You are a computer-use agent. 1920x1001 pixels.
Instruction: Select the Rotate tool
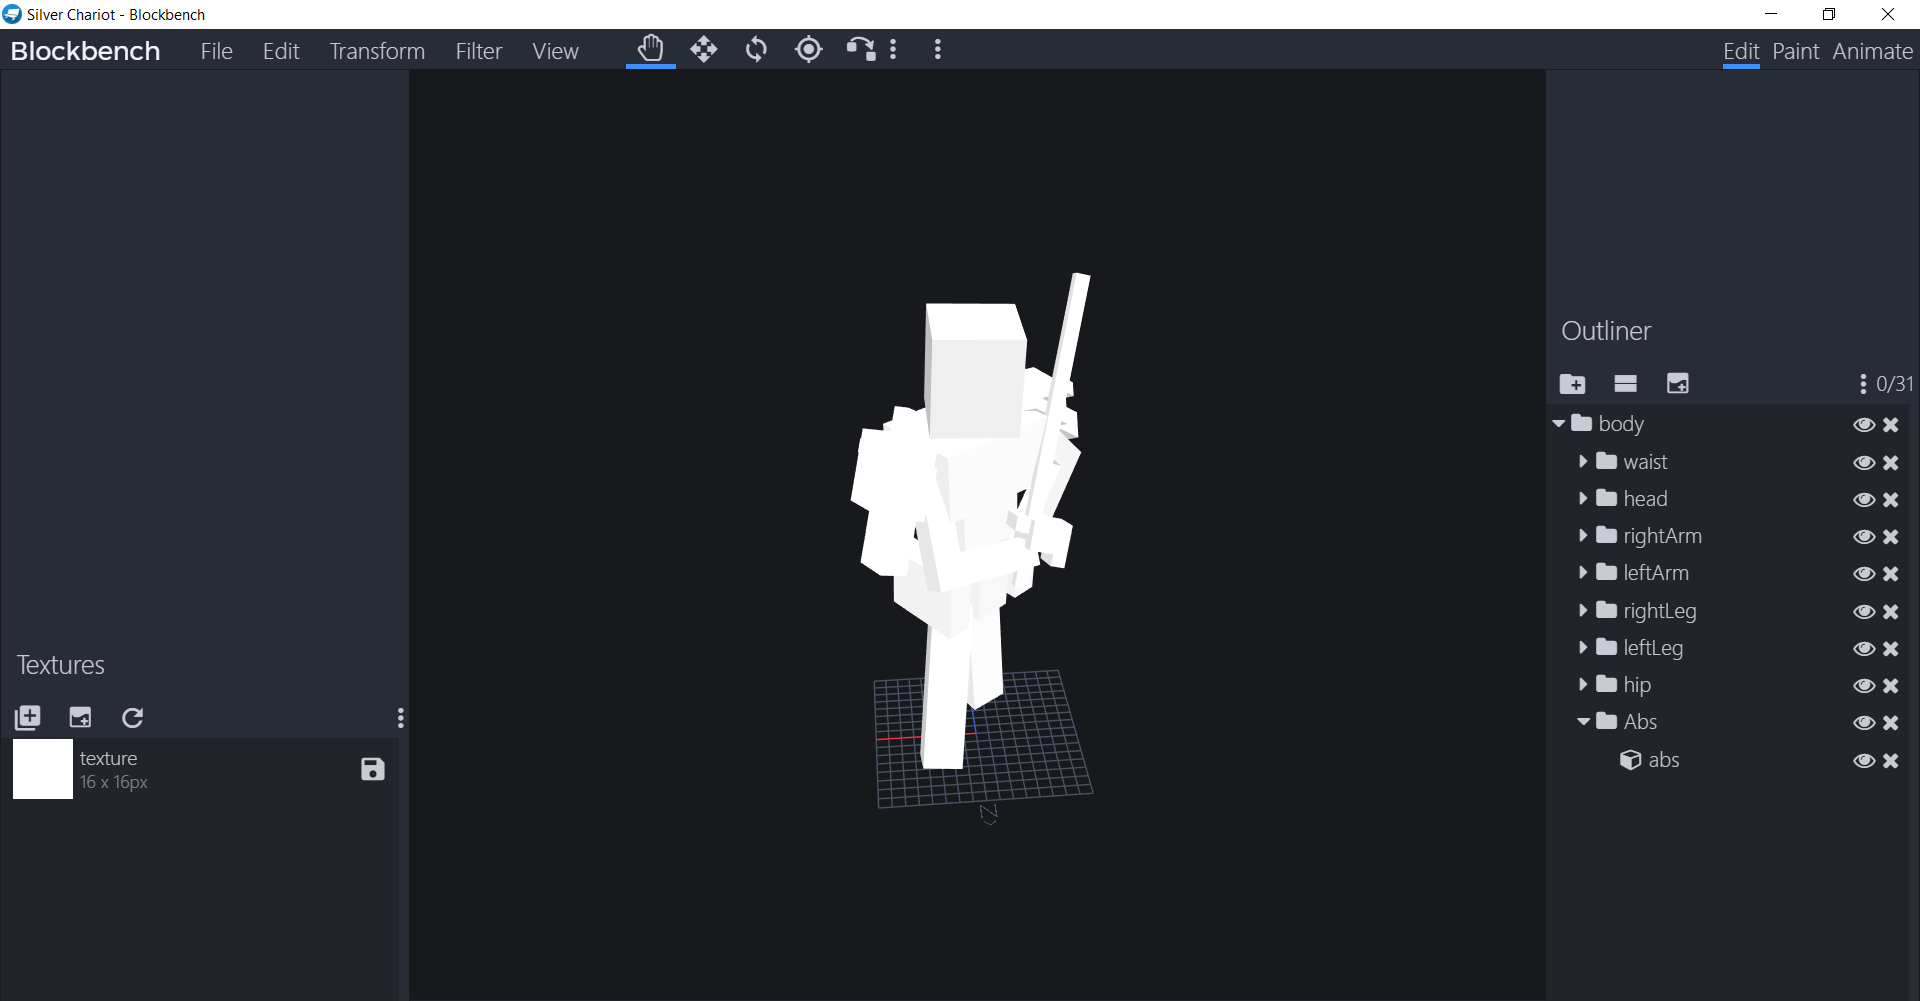pos(756,49)
